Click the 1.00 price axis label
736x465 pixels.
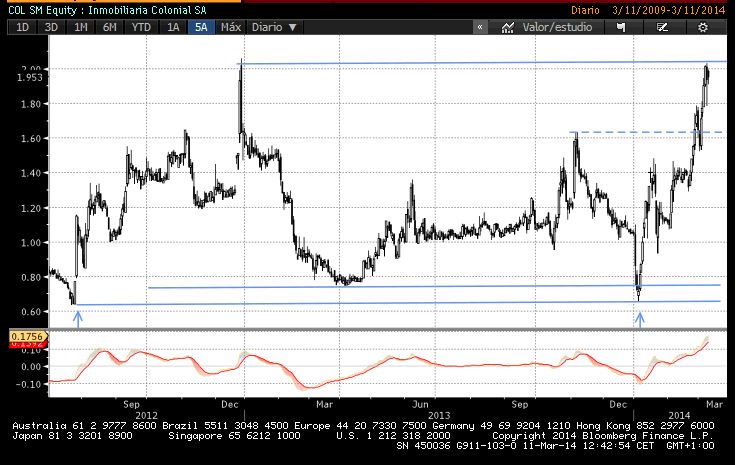coord(31,243)
